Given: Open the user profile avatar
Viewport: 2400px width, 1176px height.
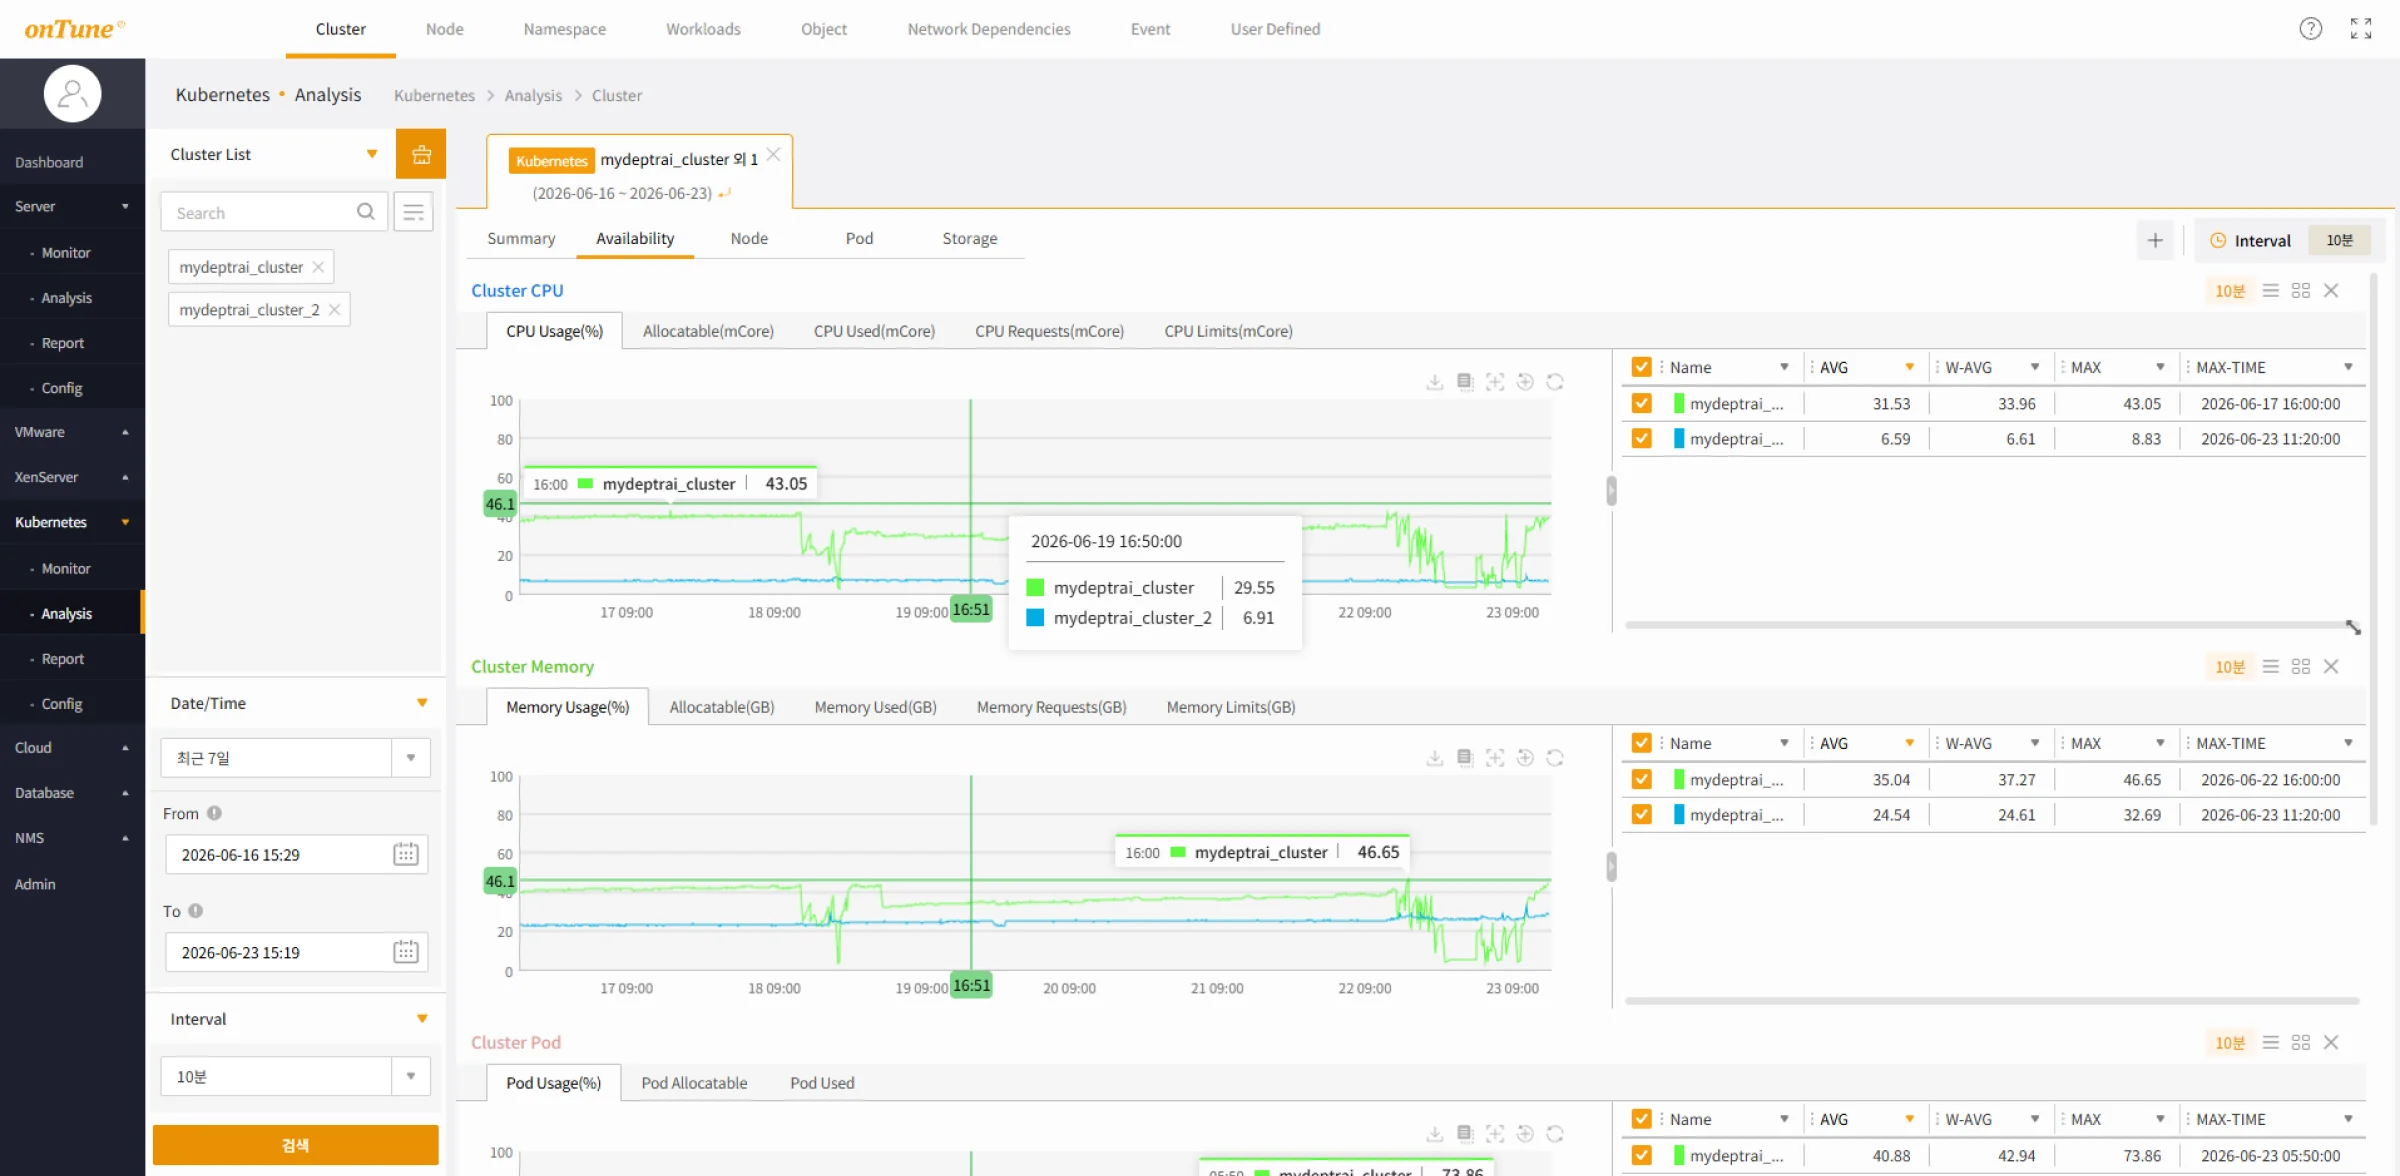Looking at the screenshot, I should [x=72, y=94].
